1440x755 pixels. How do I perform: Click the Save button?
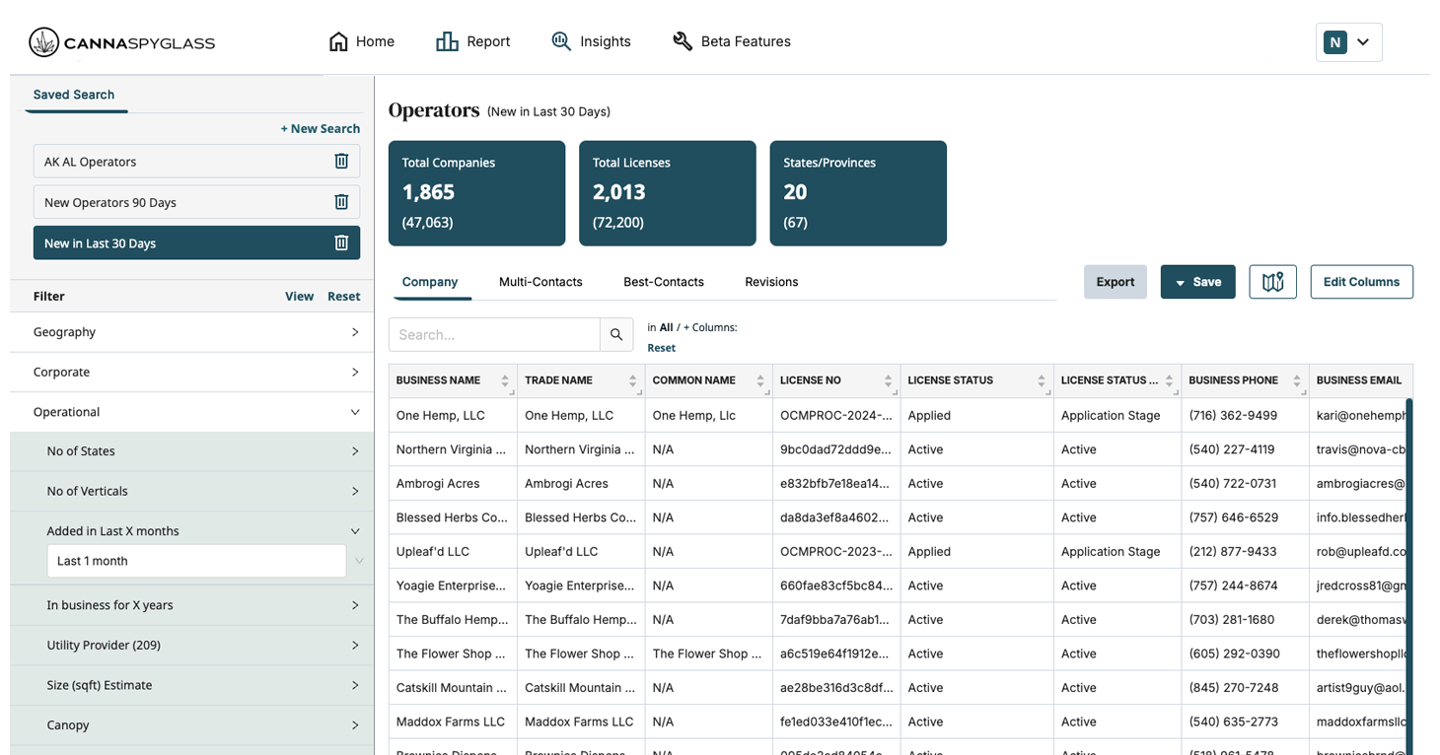1198,282
